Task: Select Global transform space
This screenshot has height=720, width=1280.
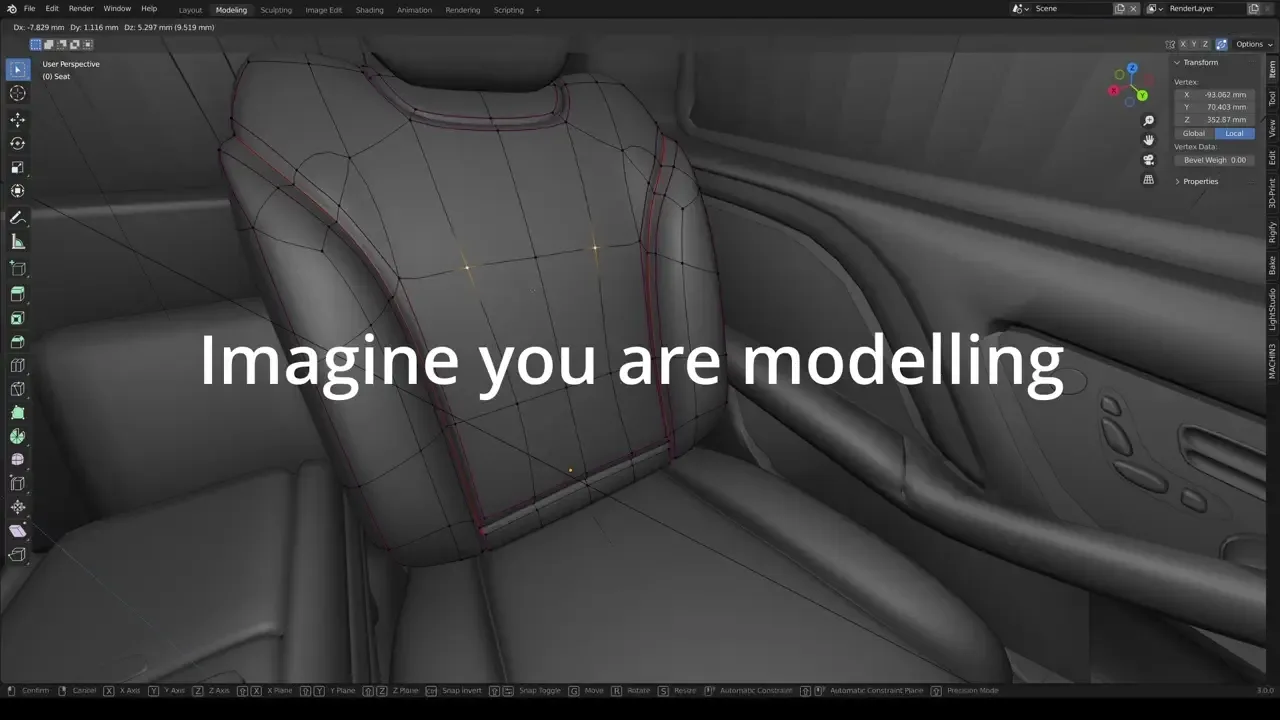Action: pos(1194,133)
